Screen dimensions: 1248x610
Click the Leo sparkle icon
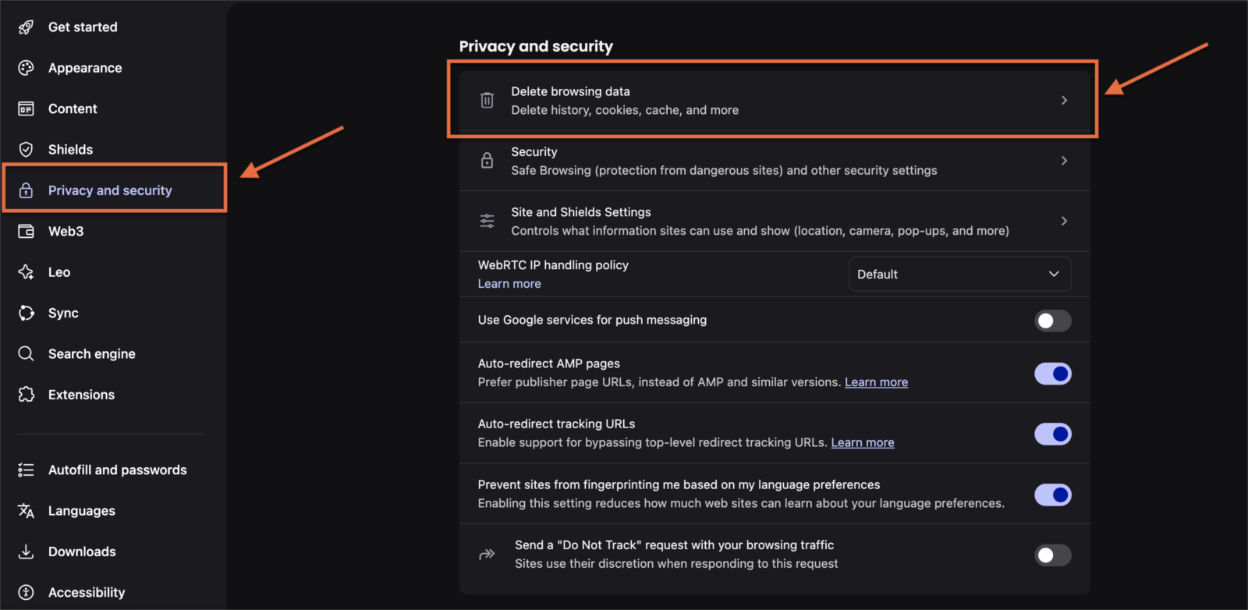coord(27,272)
